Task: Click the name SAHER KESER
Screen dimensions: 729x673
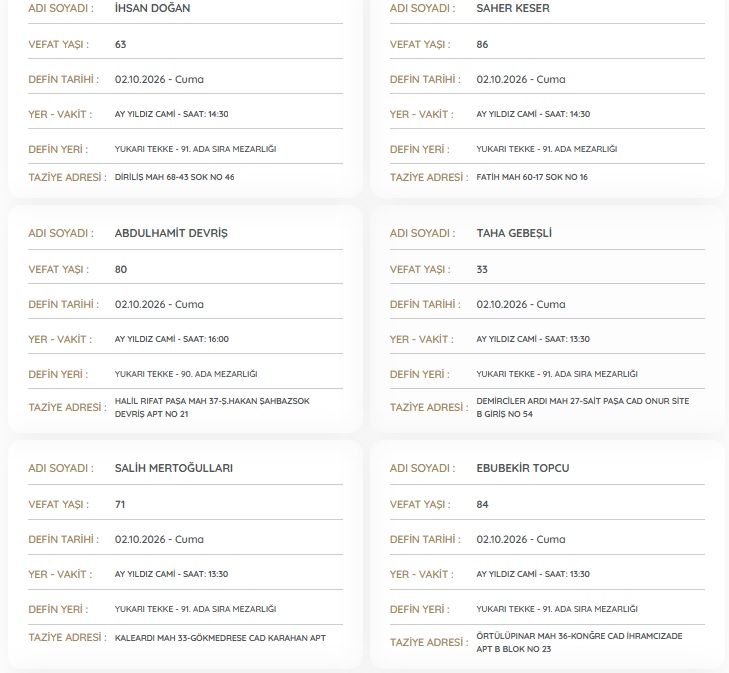Action: click(x=513, y=8)
